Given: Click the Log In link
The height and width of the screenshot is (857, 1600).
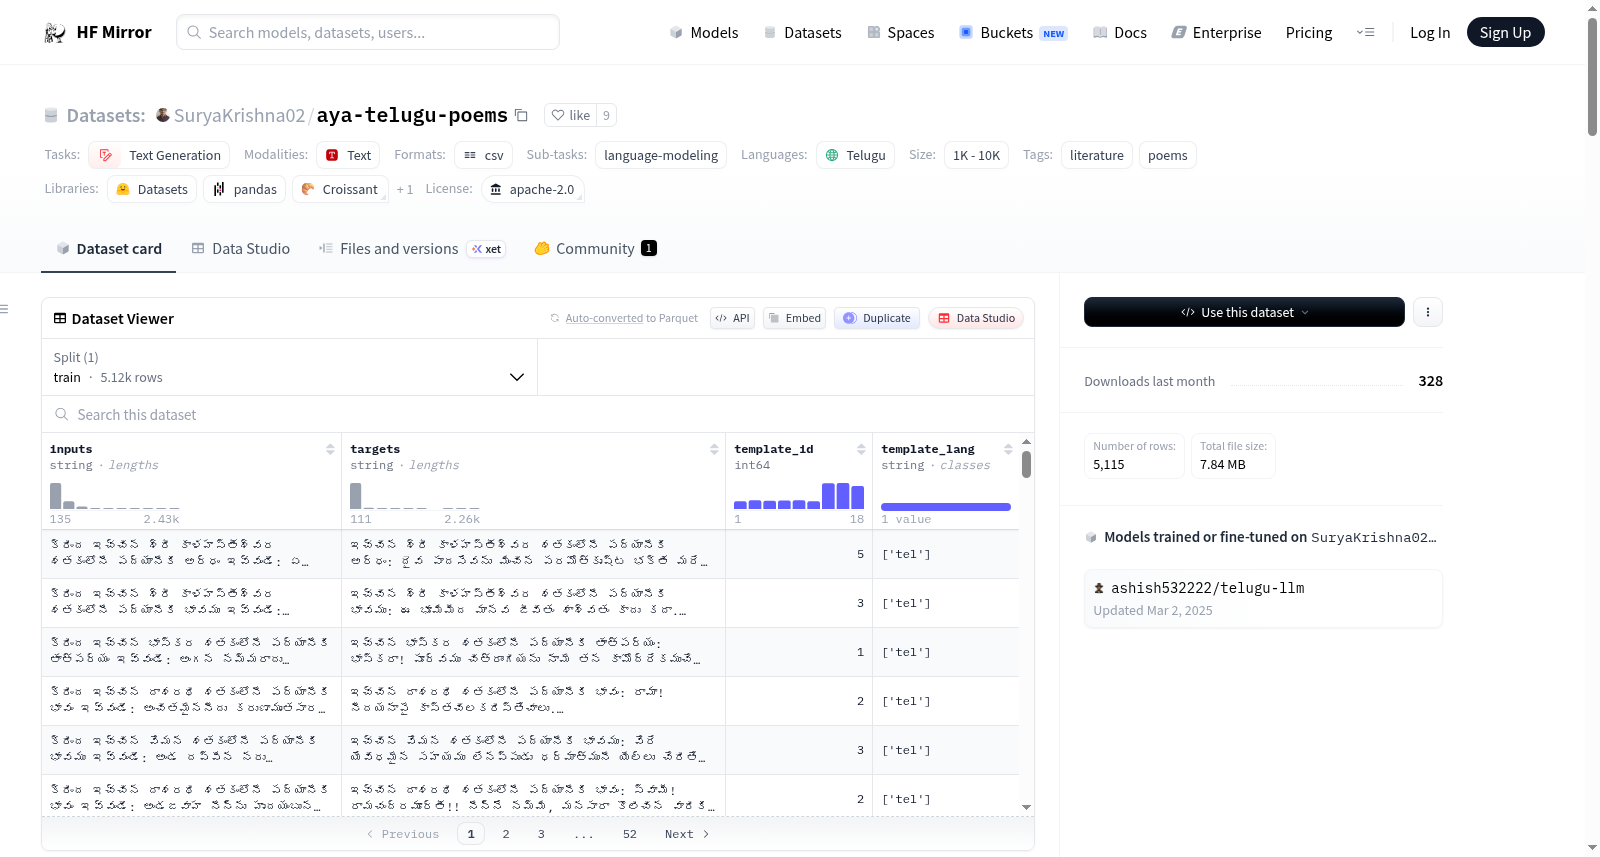Looking at the screenshot, I should click(x=1430, y=33).
